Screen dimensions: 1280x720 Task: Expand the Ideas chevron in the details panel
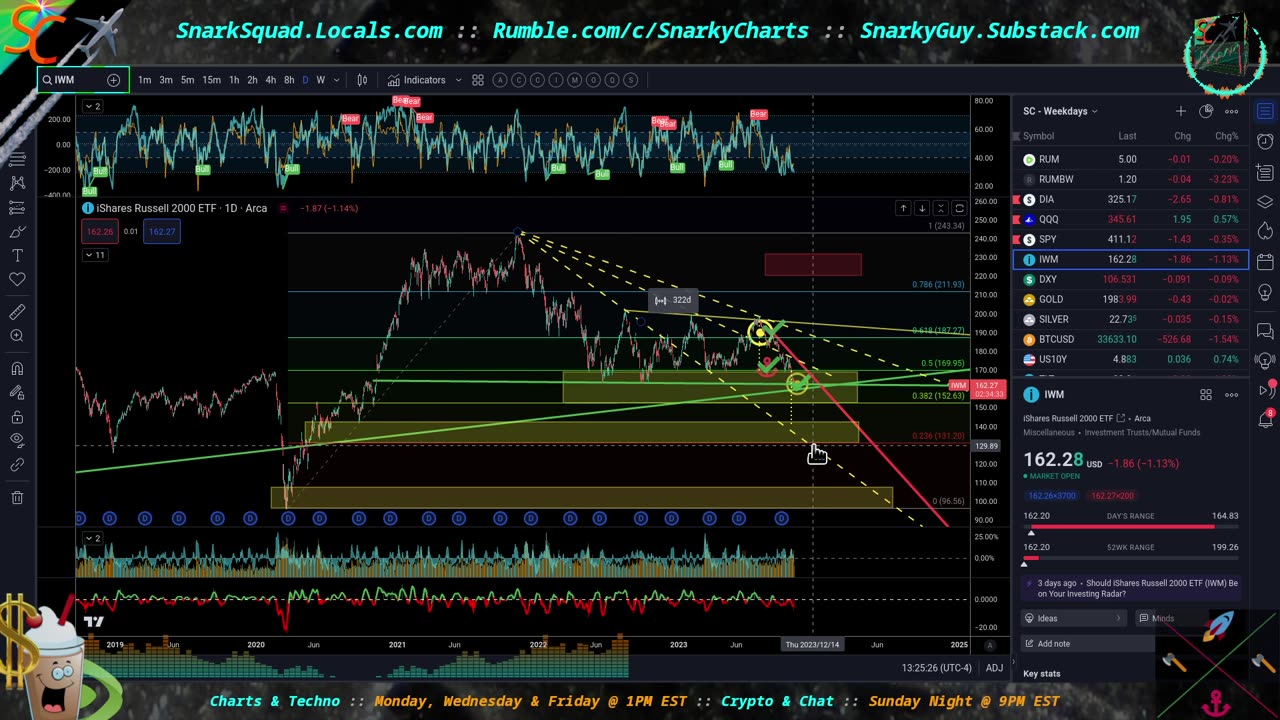pos(1118,618)
